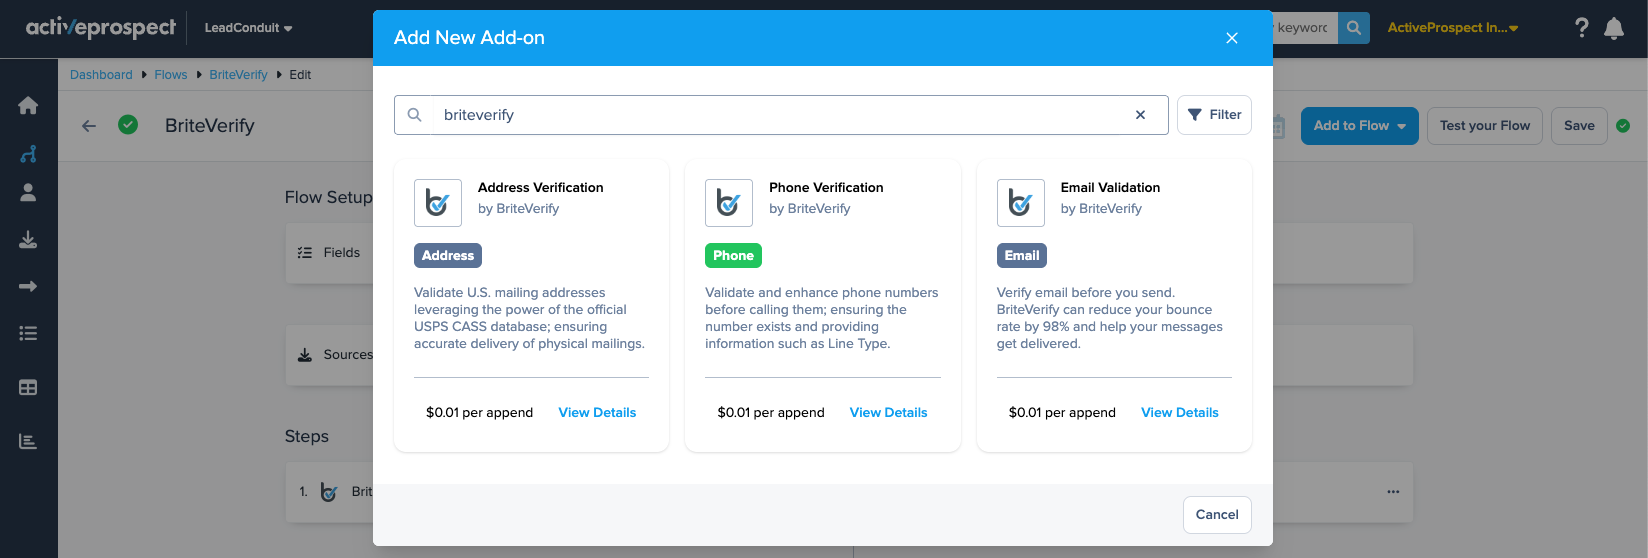
Task: Go to Dashboard breadcrumb
Action: [x=101, y=75]
